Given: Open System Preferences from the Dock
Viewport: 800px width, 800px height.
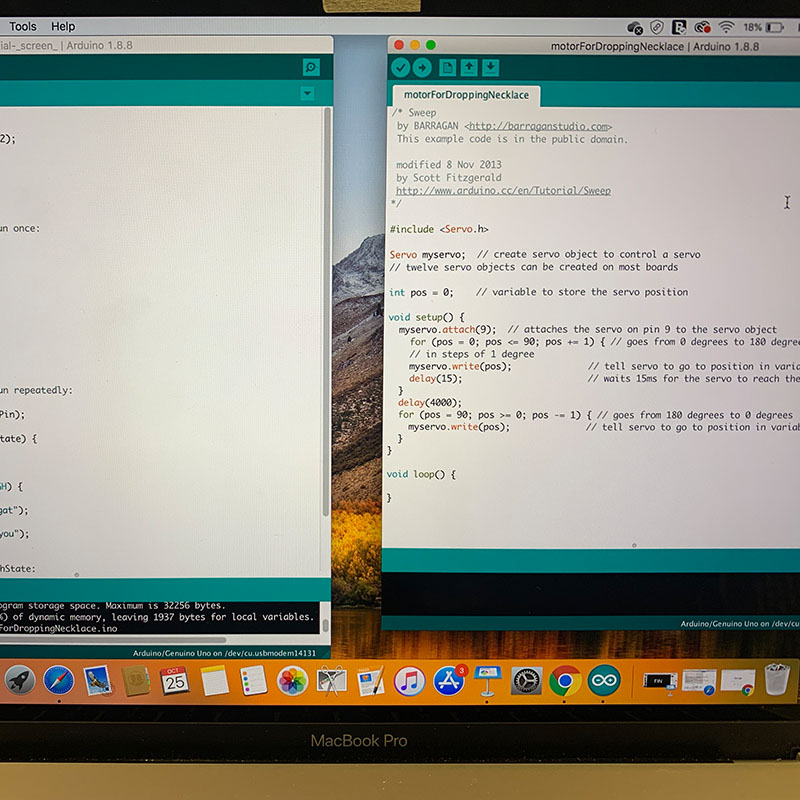Looking at the screenshot, I should pos(526,681).
